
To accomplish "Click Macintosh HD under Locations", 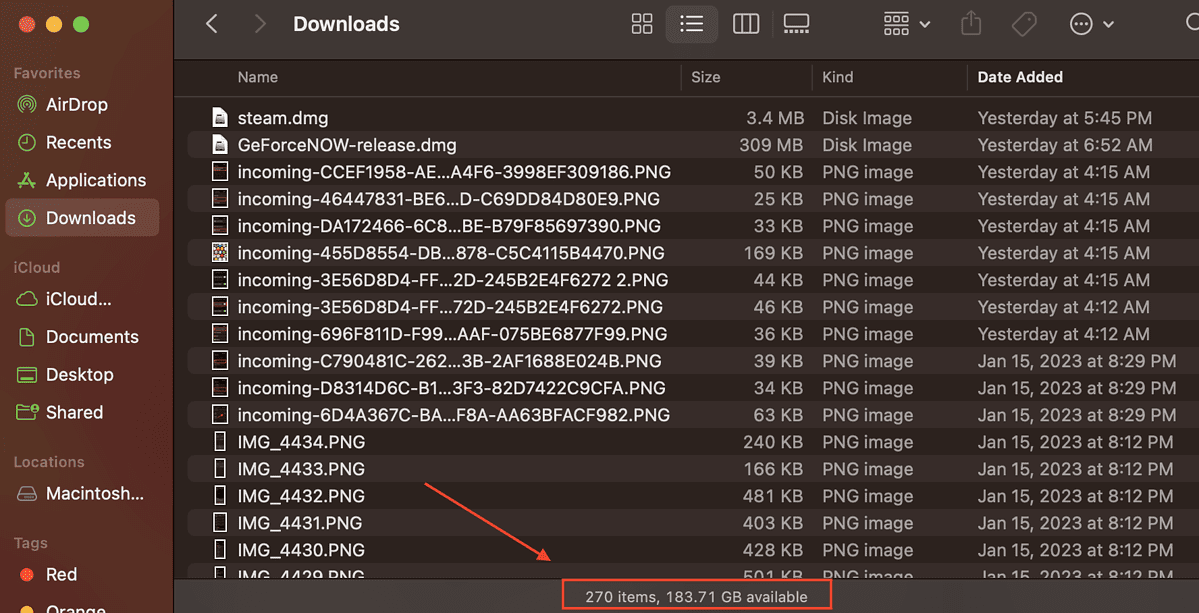I will [x=83, y=493].
